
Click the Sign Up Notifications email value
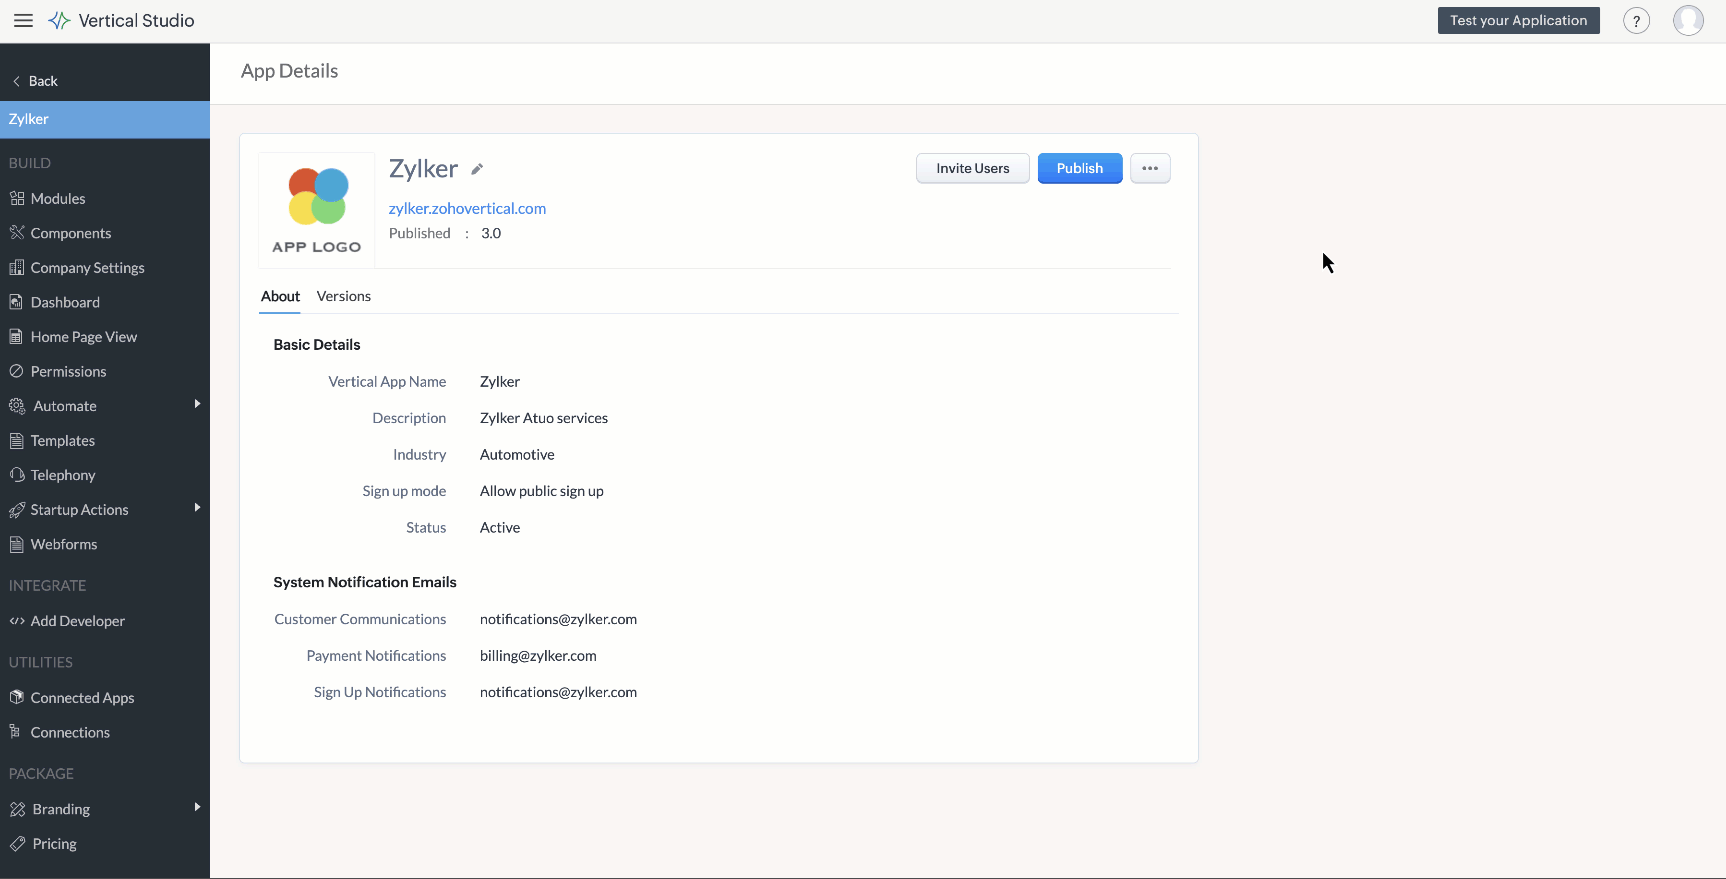[x=558, y=692]
